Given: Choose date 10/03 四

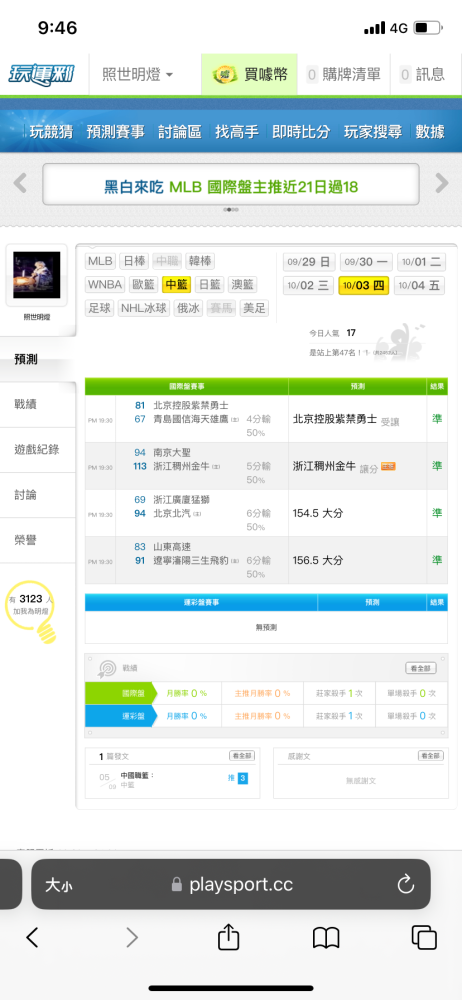Looking at the screenshot, I should [364, 285].
